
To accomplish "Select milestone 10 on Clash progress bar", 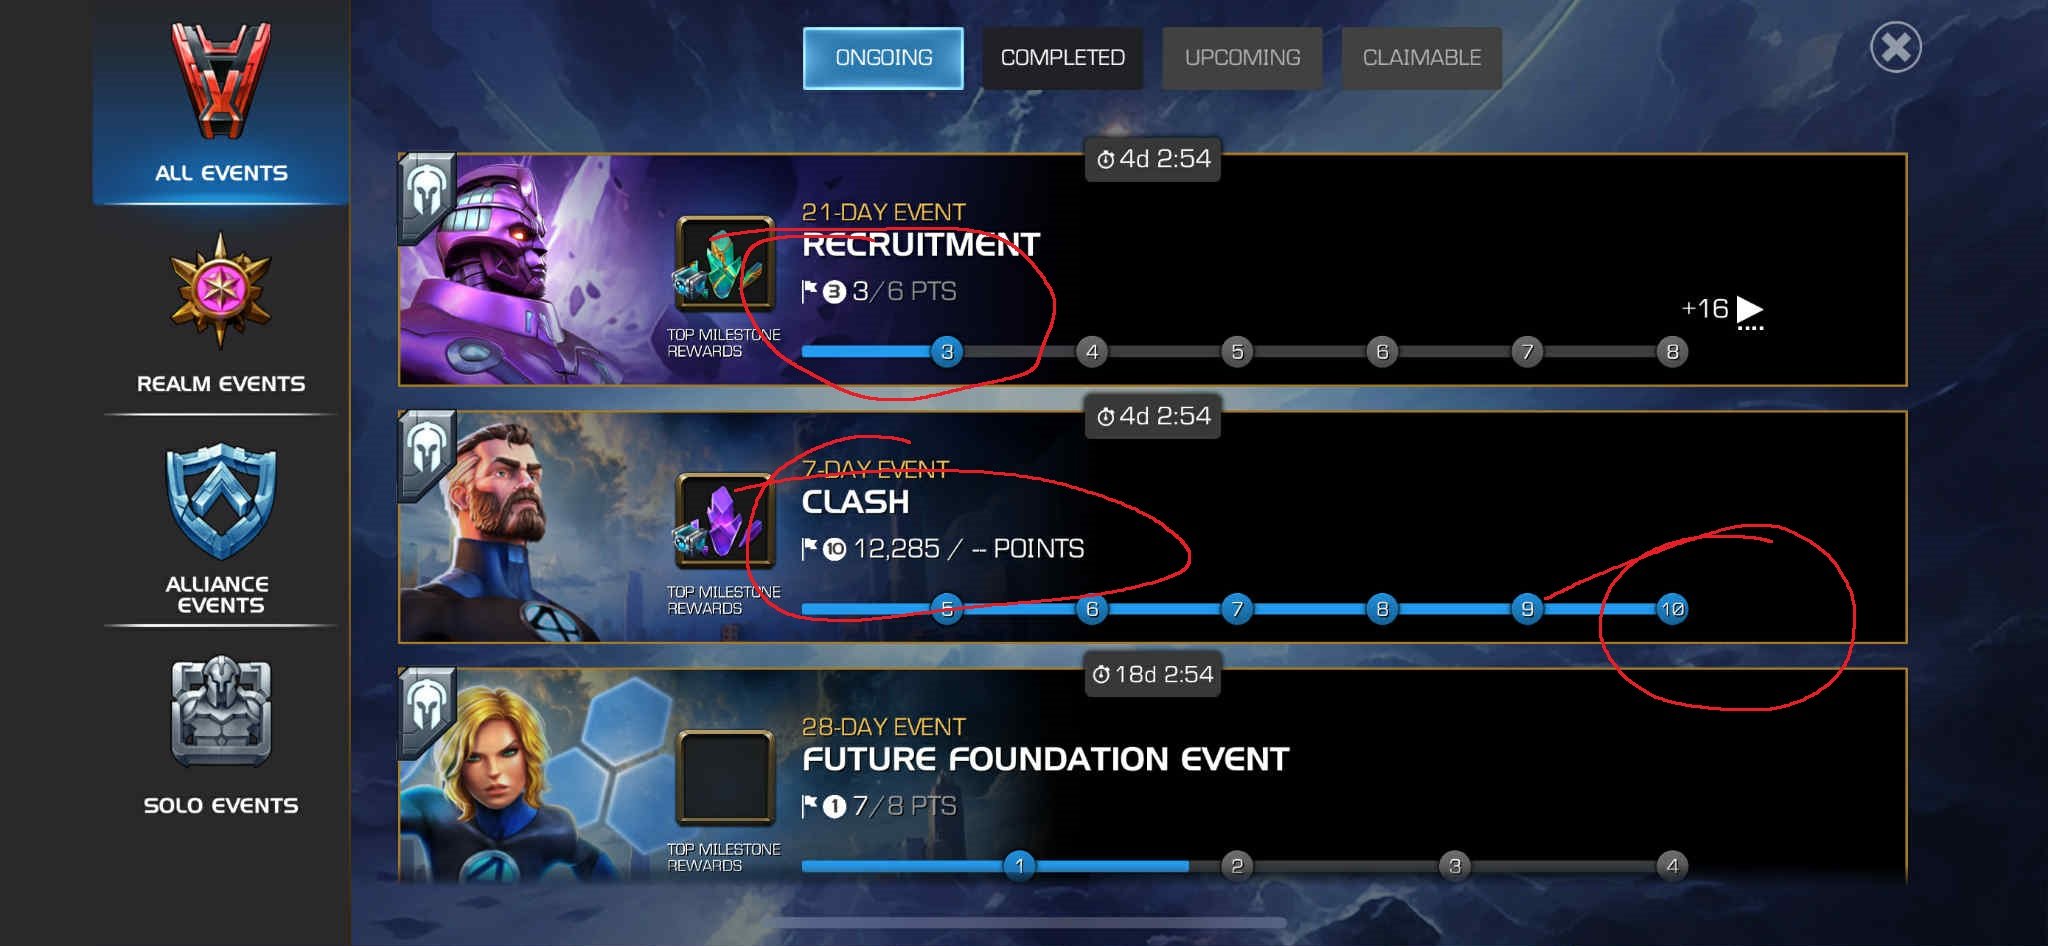I will tap(1672, 609).
